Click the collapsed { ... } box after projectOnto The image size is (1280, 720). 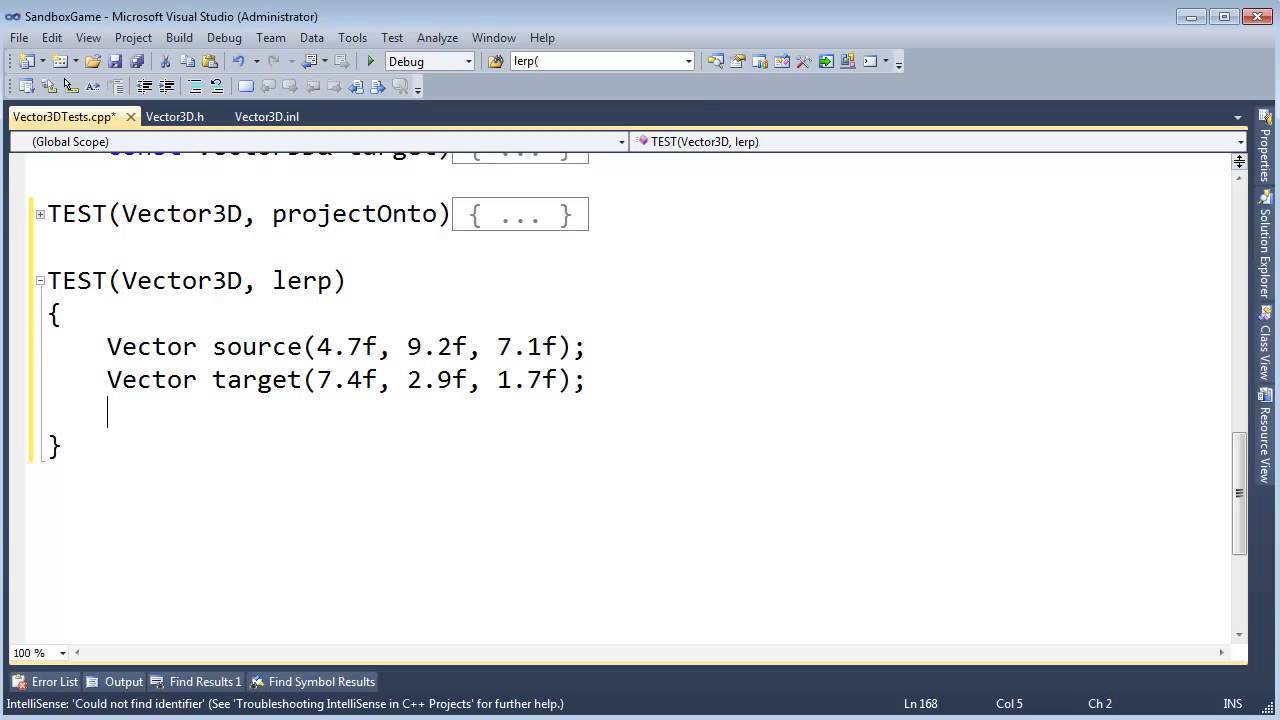[520, 214]
